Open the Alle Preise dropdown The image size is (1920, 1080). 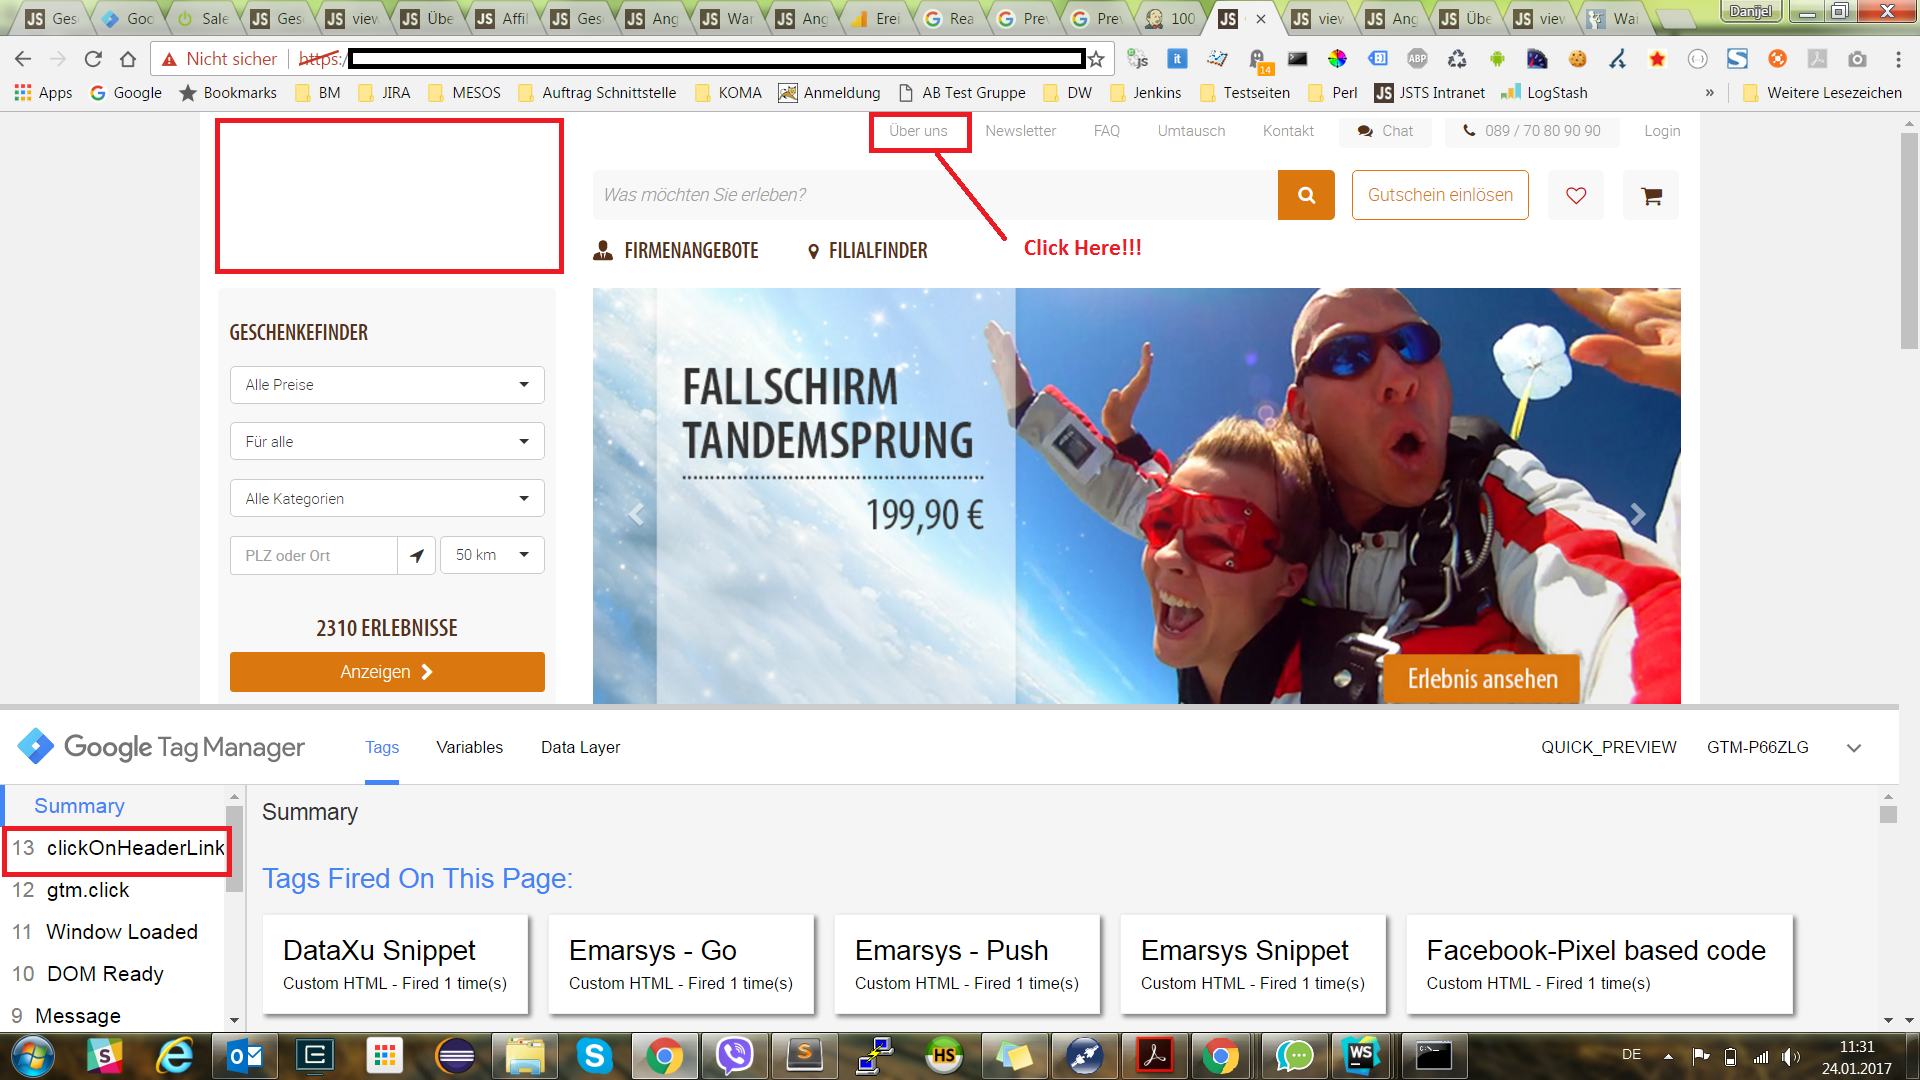click(387, 385)
